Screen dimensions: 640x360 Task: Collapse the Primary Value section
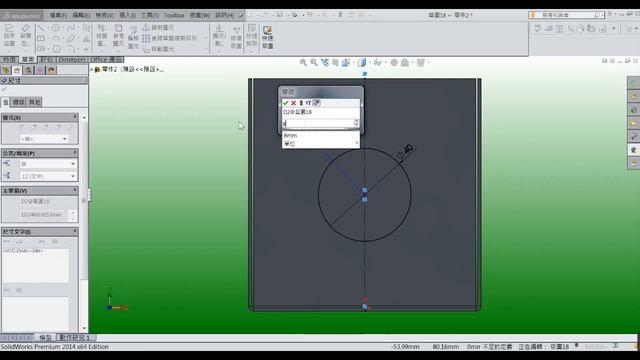pyautogui.click(x=75, y=190)
